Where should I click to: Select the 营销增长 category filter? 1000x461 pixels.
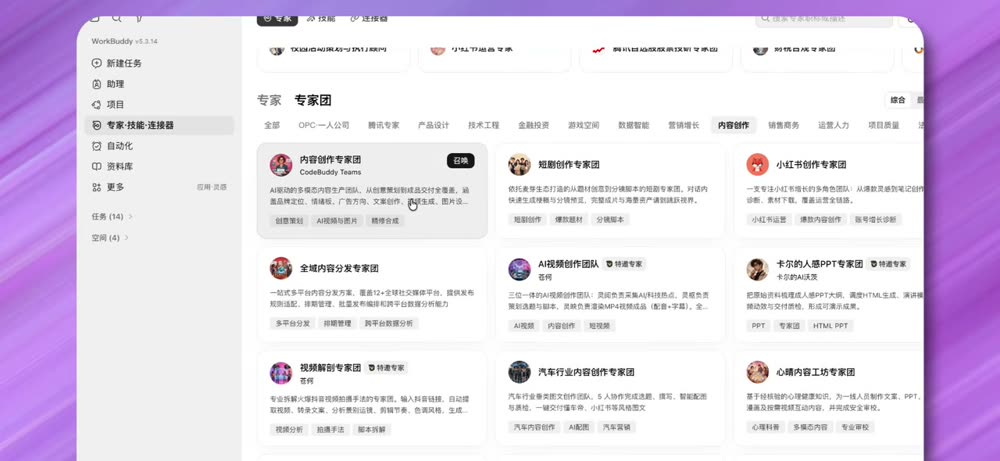[684, 126]
